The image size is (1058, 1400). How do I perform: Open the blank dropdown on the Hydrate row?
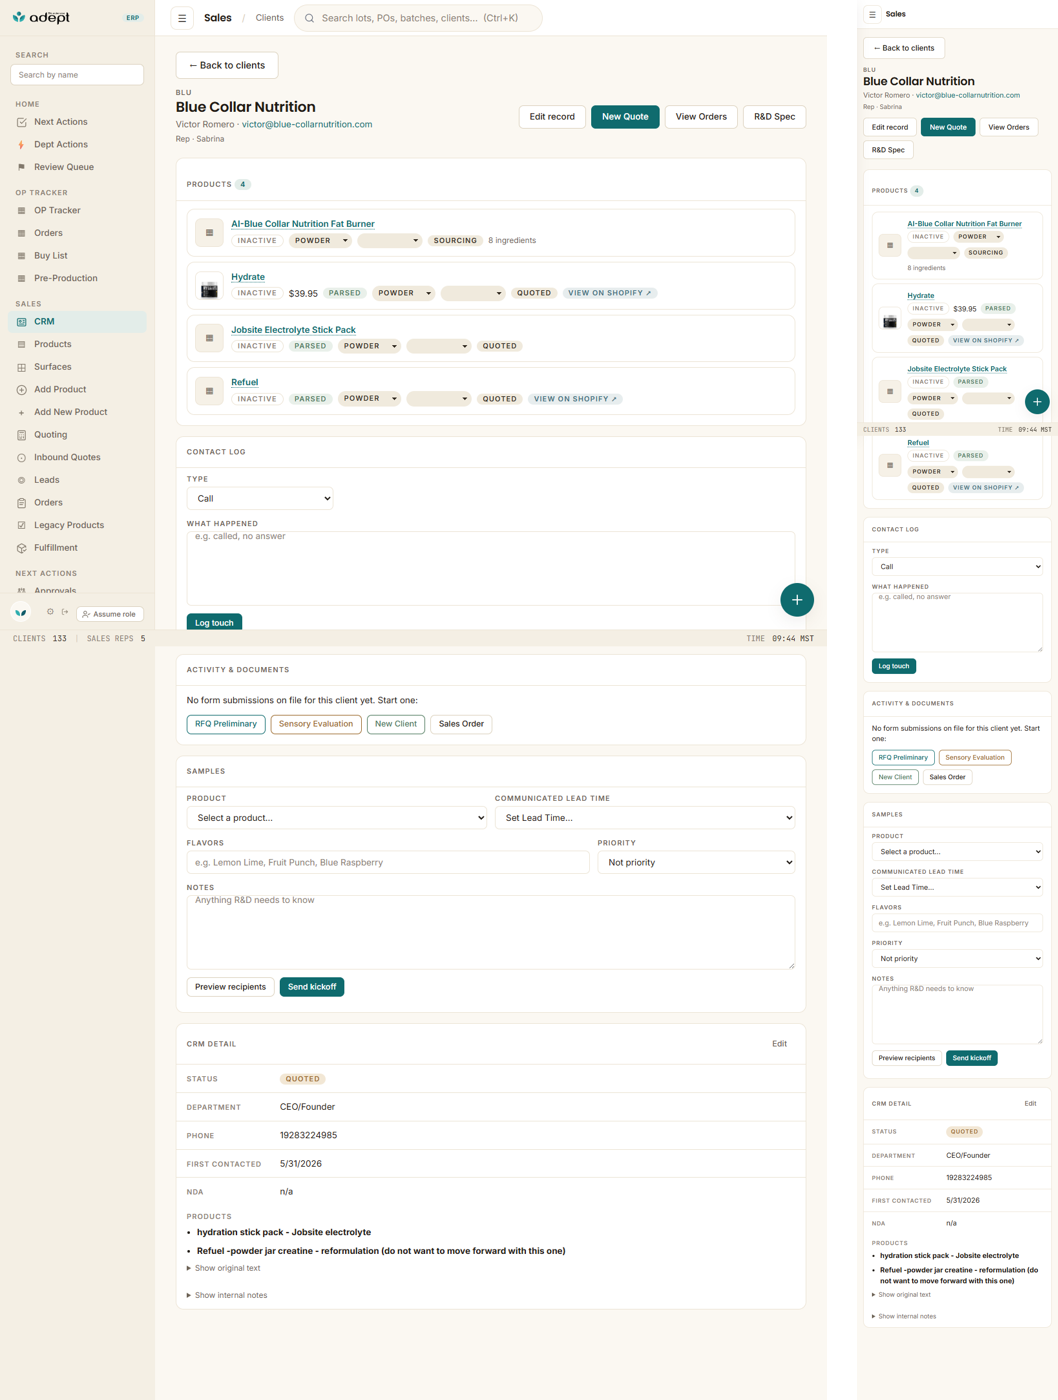pyautogui.click(x=472, y=293)
